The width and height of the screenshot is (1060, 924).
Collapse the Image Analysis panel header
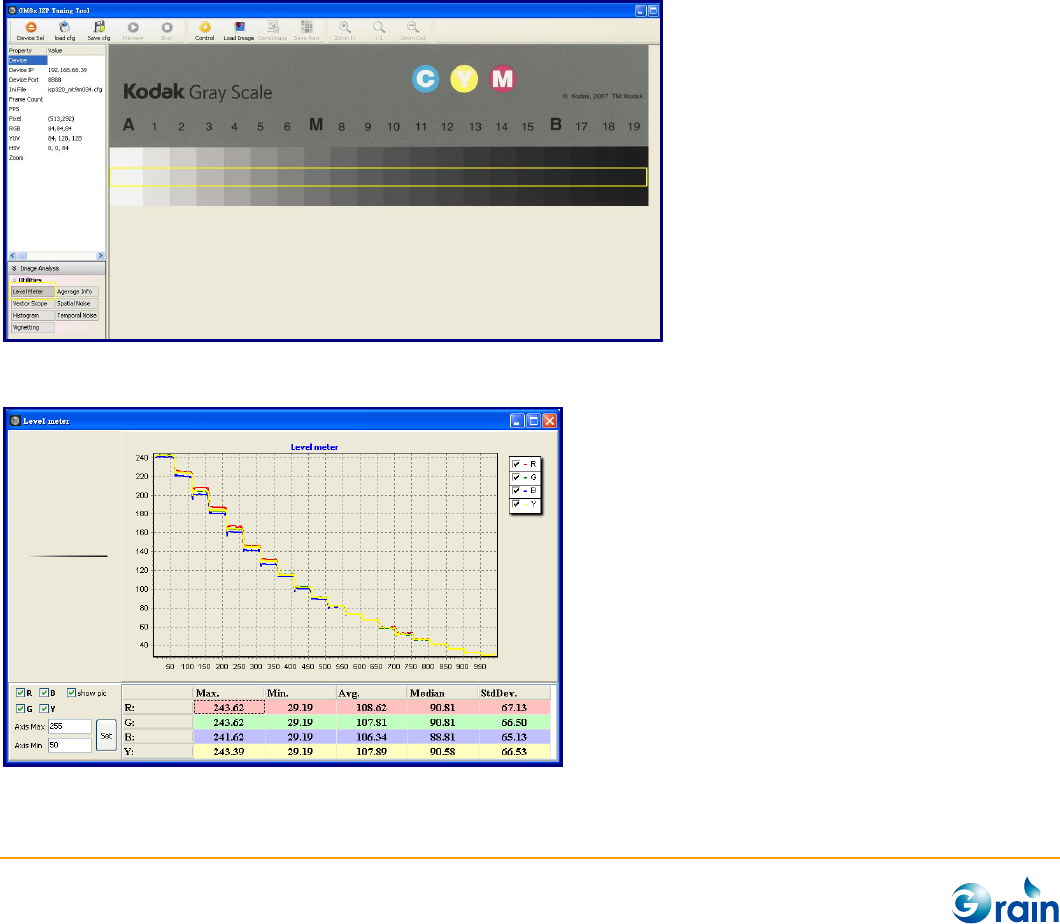point(56,268)
